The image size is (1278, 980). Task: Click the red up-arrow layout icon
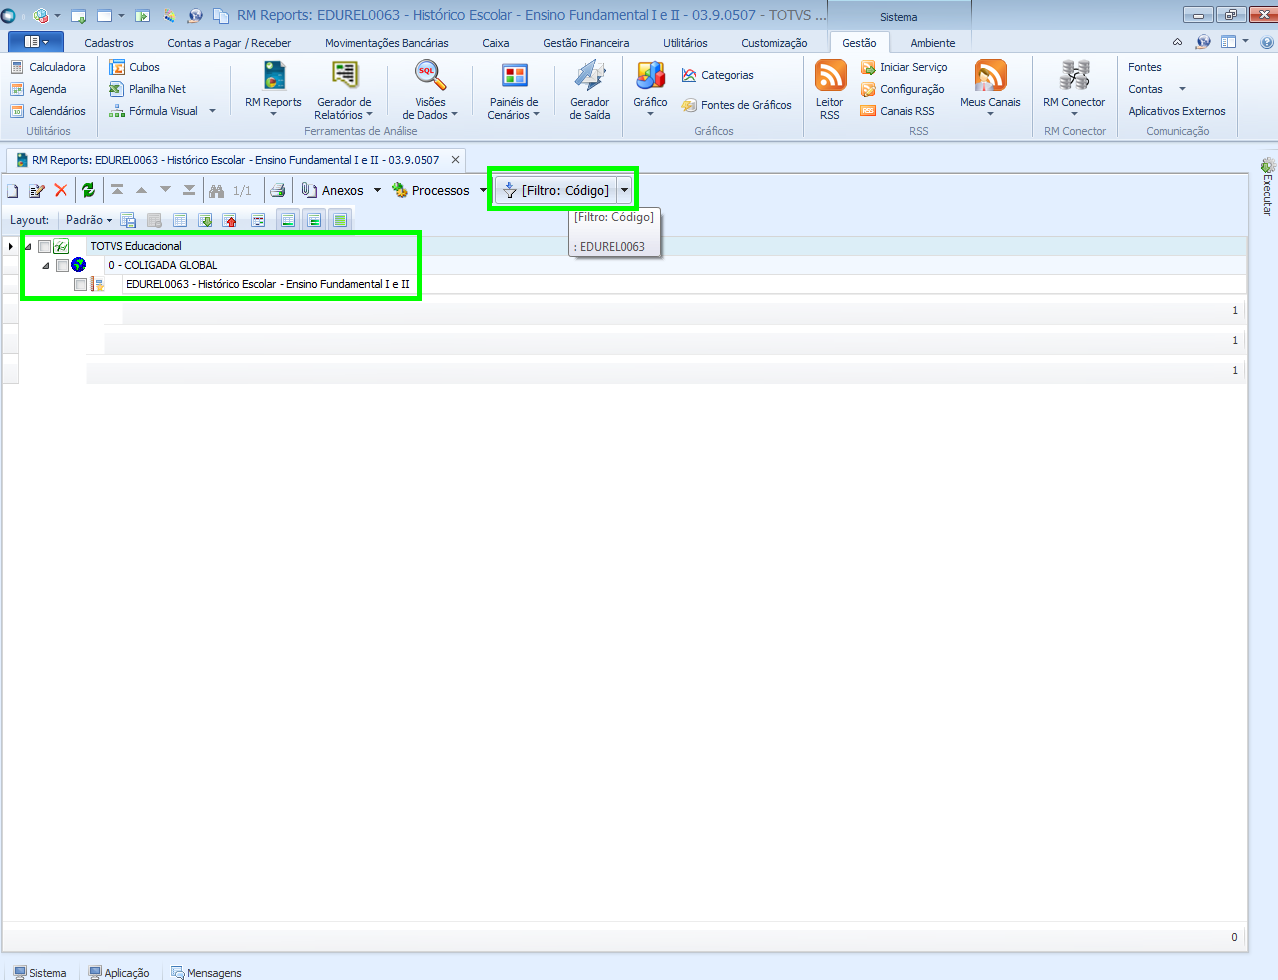pyautogui.click(x=230, y=220)
